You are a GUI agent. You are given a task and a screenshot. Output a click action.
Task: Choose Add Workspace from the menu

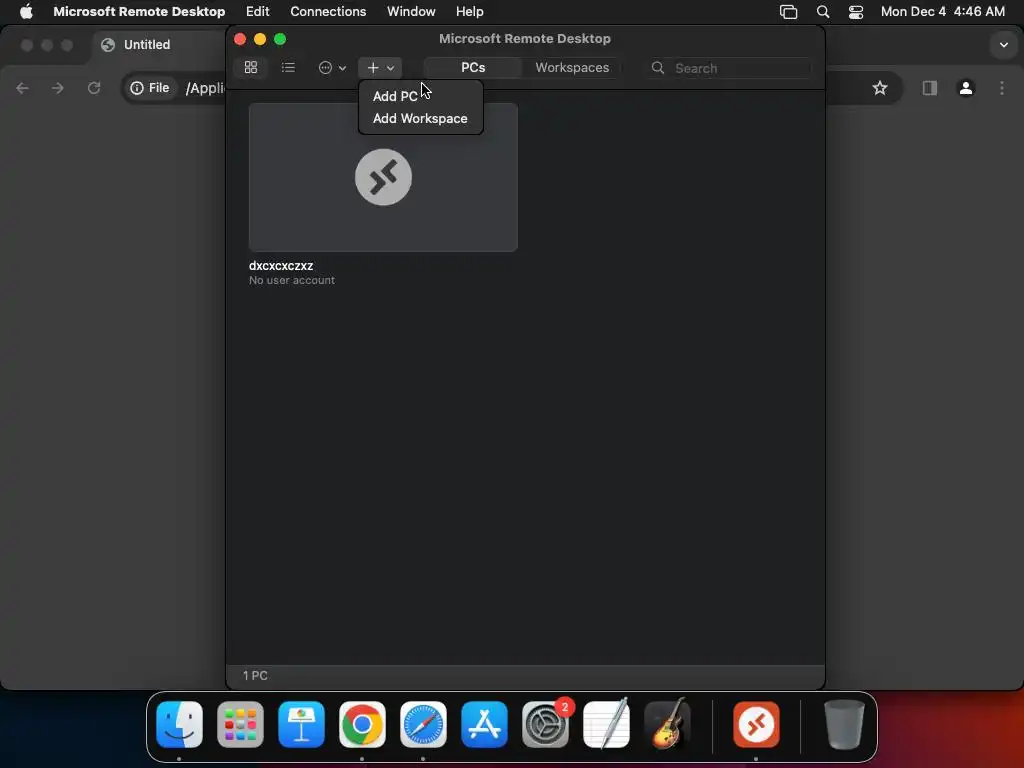click(x=420, y=118)
